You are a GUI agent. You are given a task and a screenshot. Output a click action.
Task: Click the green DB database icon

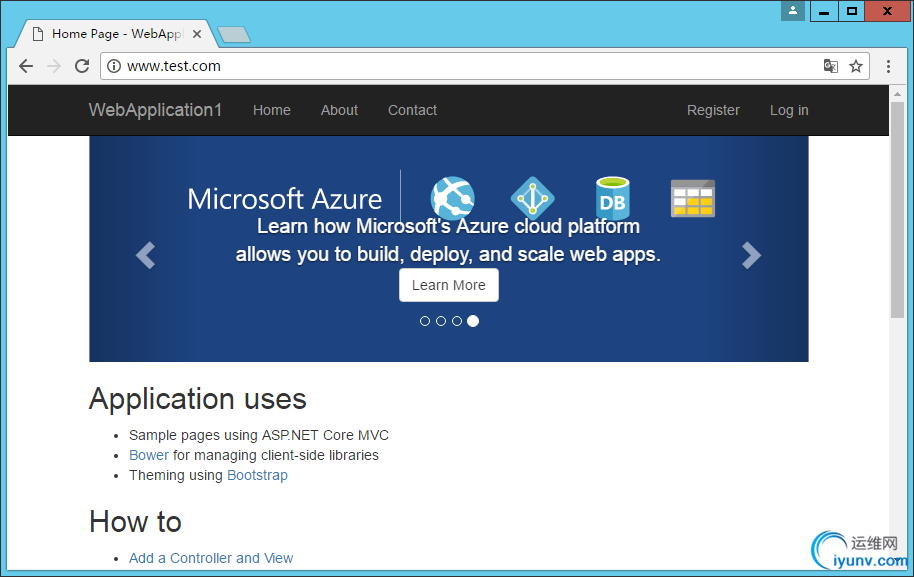coord(613,198)
